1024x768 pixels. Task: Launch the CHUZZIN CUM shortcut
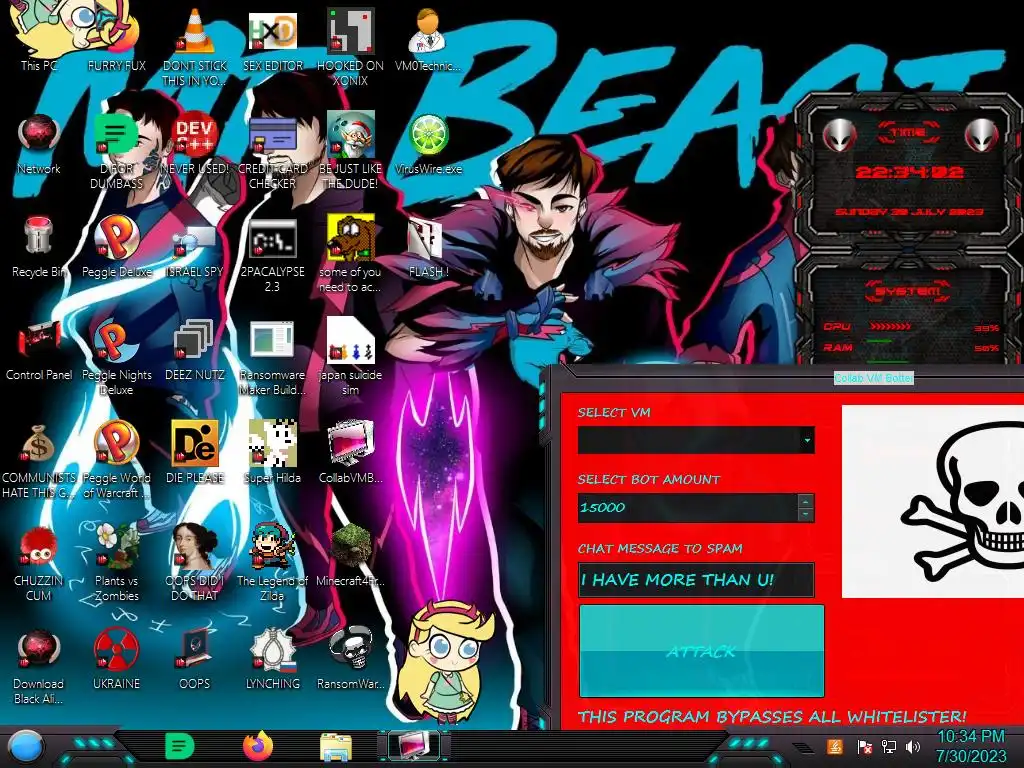(x=39, y=563)
